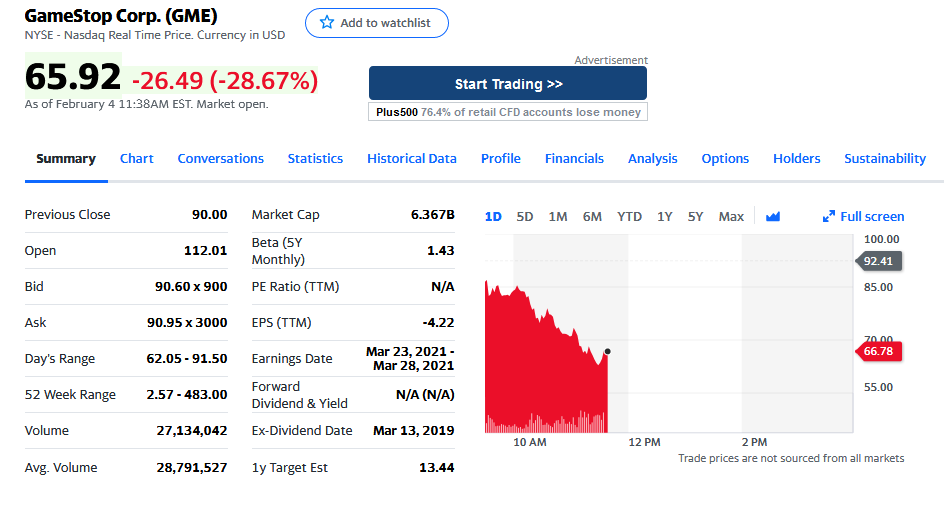The width and height of the screenshot is (944, 509).
Task: Click the Start Trading advertisement button
Action: [508, 84]
